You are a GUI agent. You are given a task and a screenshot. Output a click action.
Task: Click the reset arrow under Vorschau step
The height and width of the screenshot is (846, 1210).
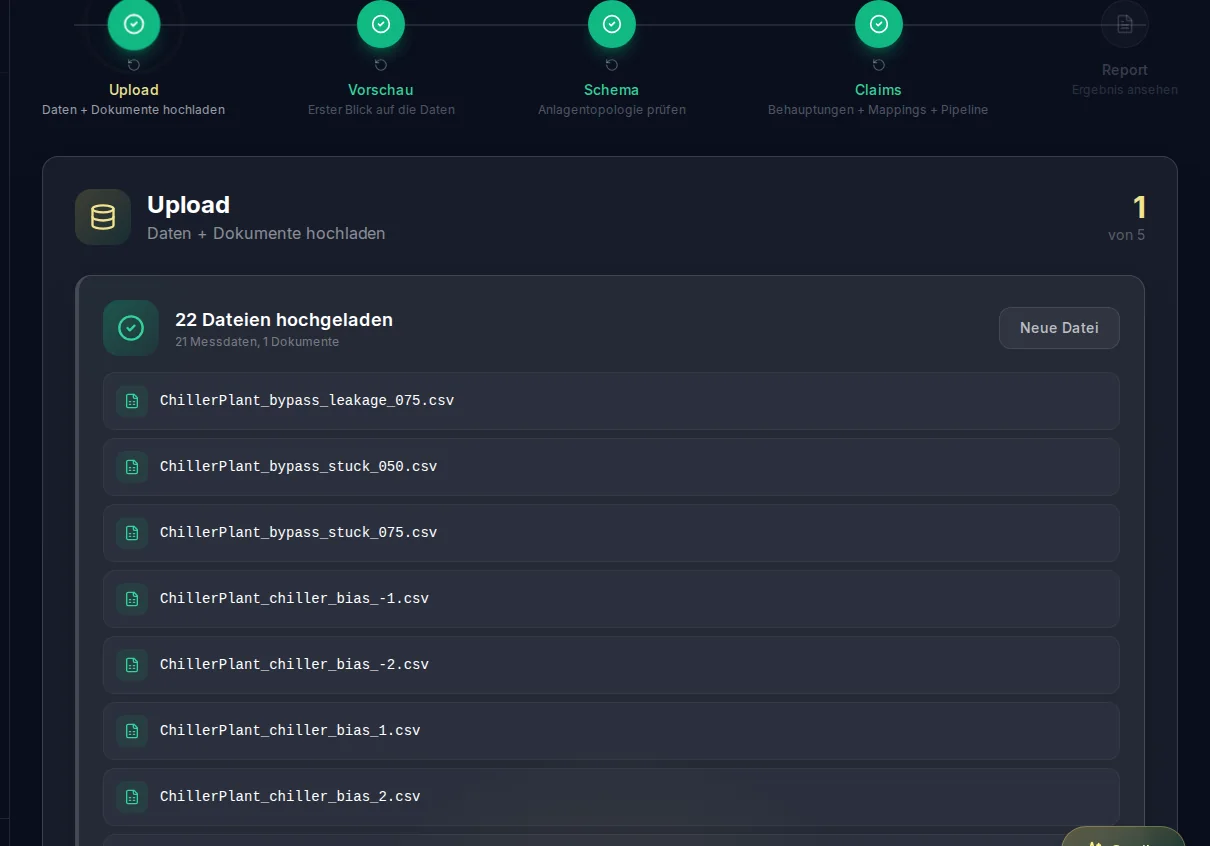(381, 65)
